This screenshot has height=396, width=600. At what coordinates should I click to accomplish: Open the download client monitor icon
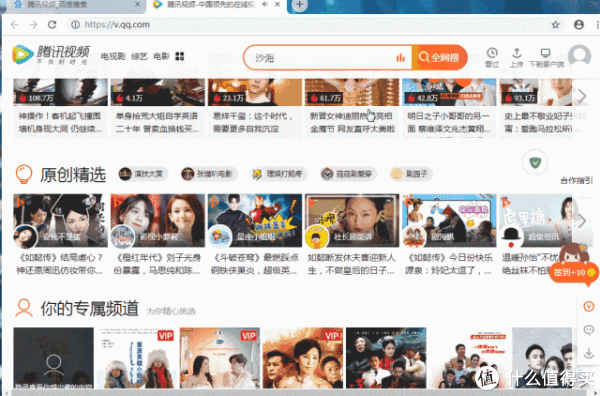546,53
